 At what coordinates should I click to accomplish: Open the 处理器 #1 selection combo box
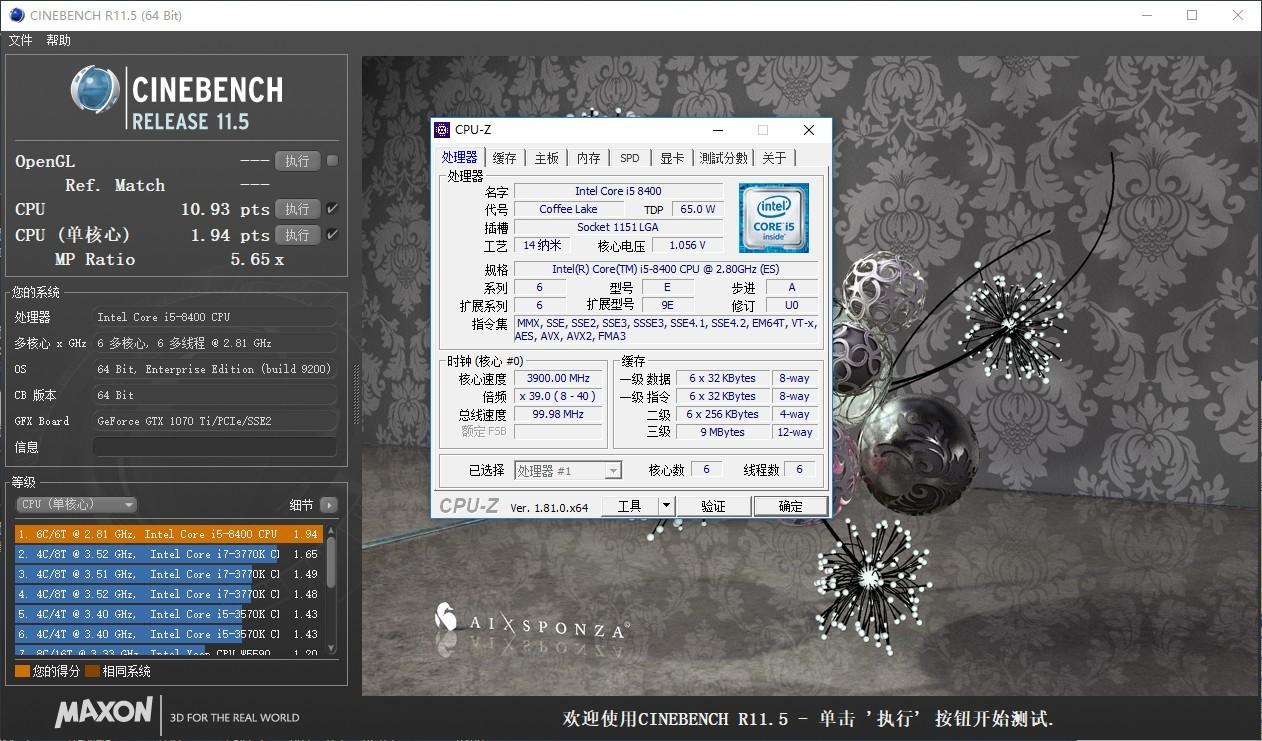tap(568, 470)
